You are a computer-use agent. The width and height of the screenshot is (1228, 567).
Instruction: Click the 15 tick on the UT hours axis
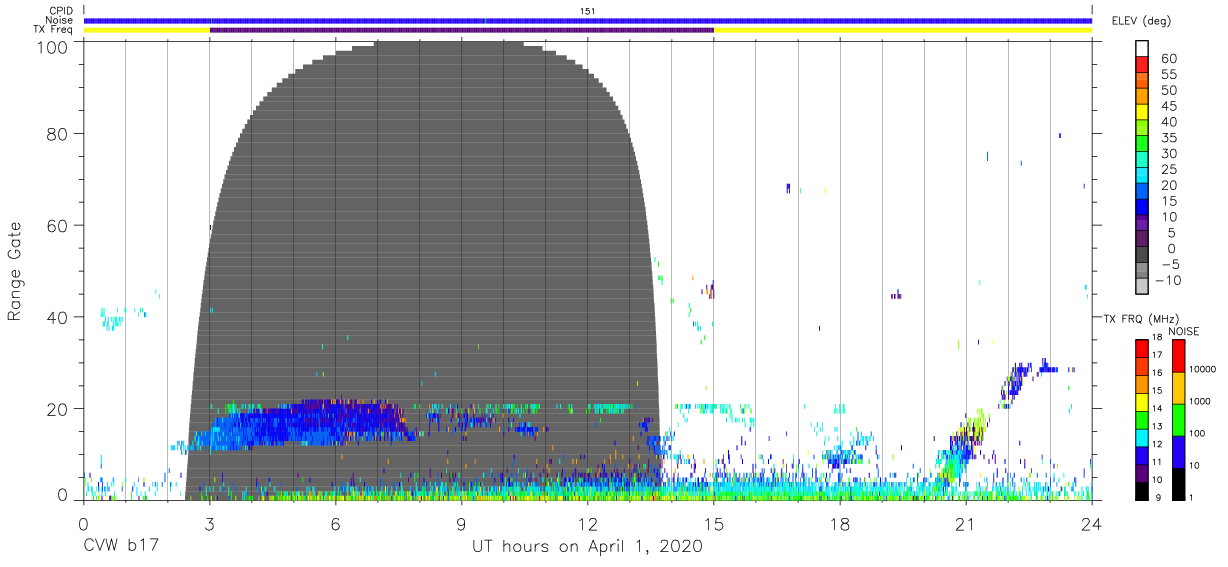[714, 523]
